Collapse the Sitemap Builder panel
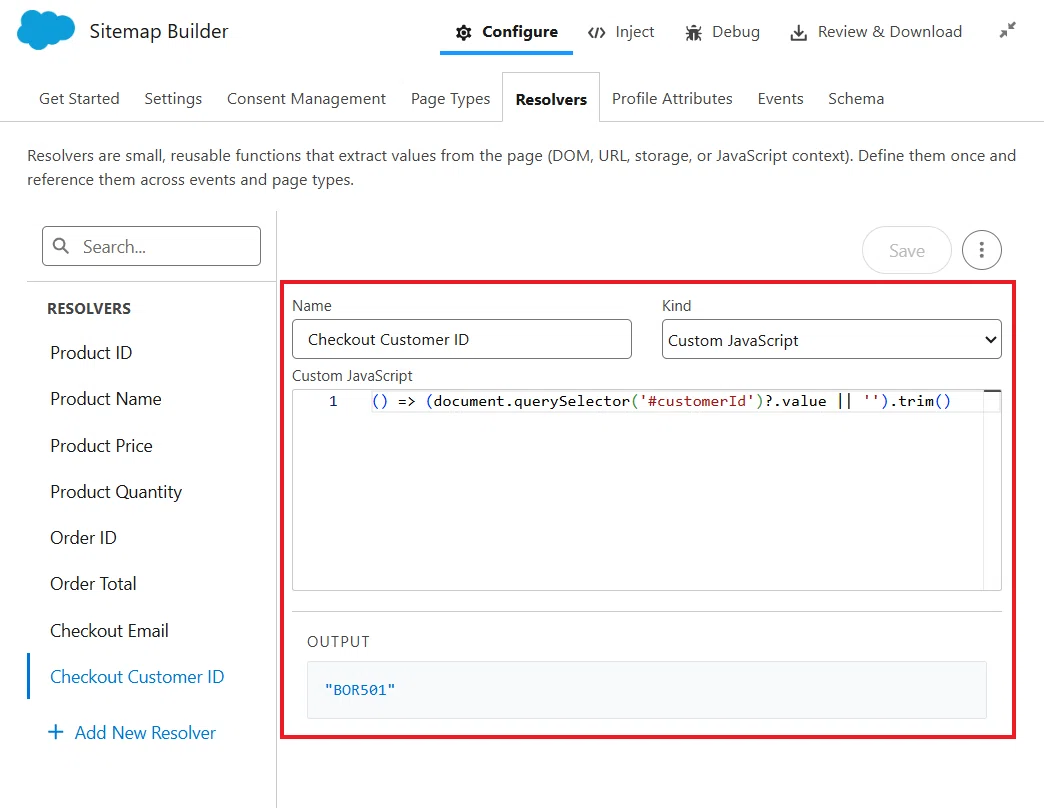The height and width of the screenshot is (808, 1044). (x=1007, y=30)
